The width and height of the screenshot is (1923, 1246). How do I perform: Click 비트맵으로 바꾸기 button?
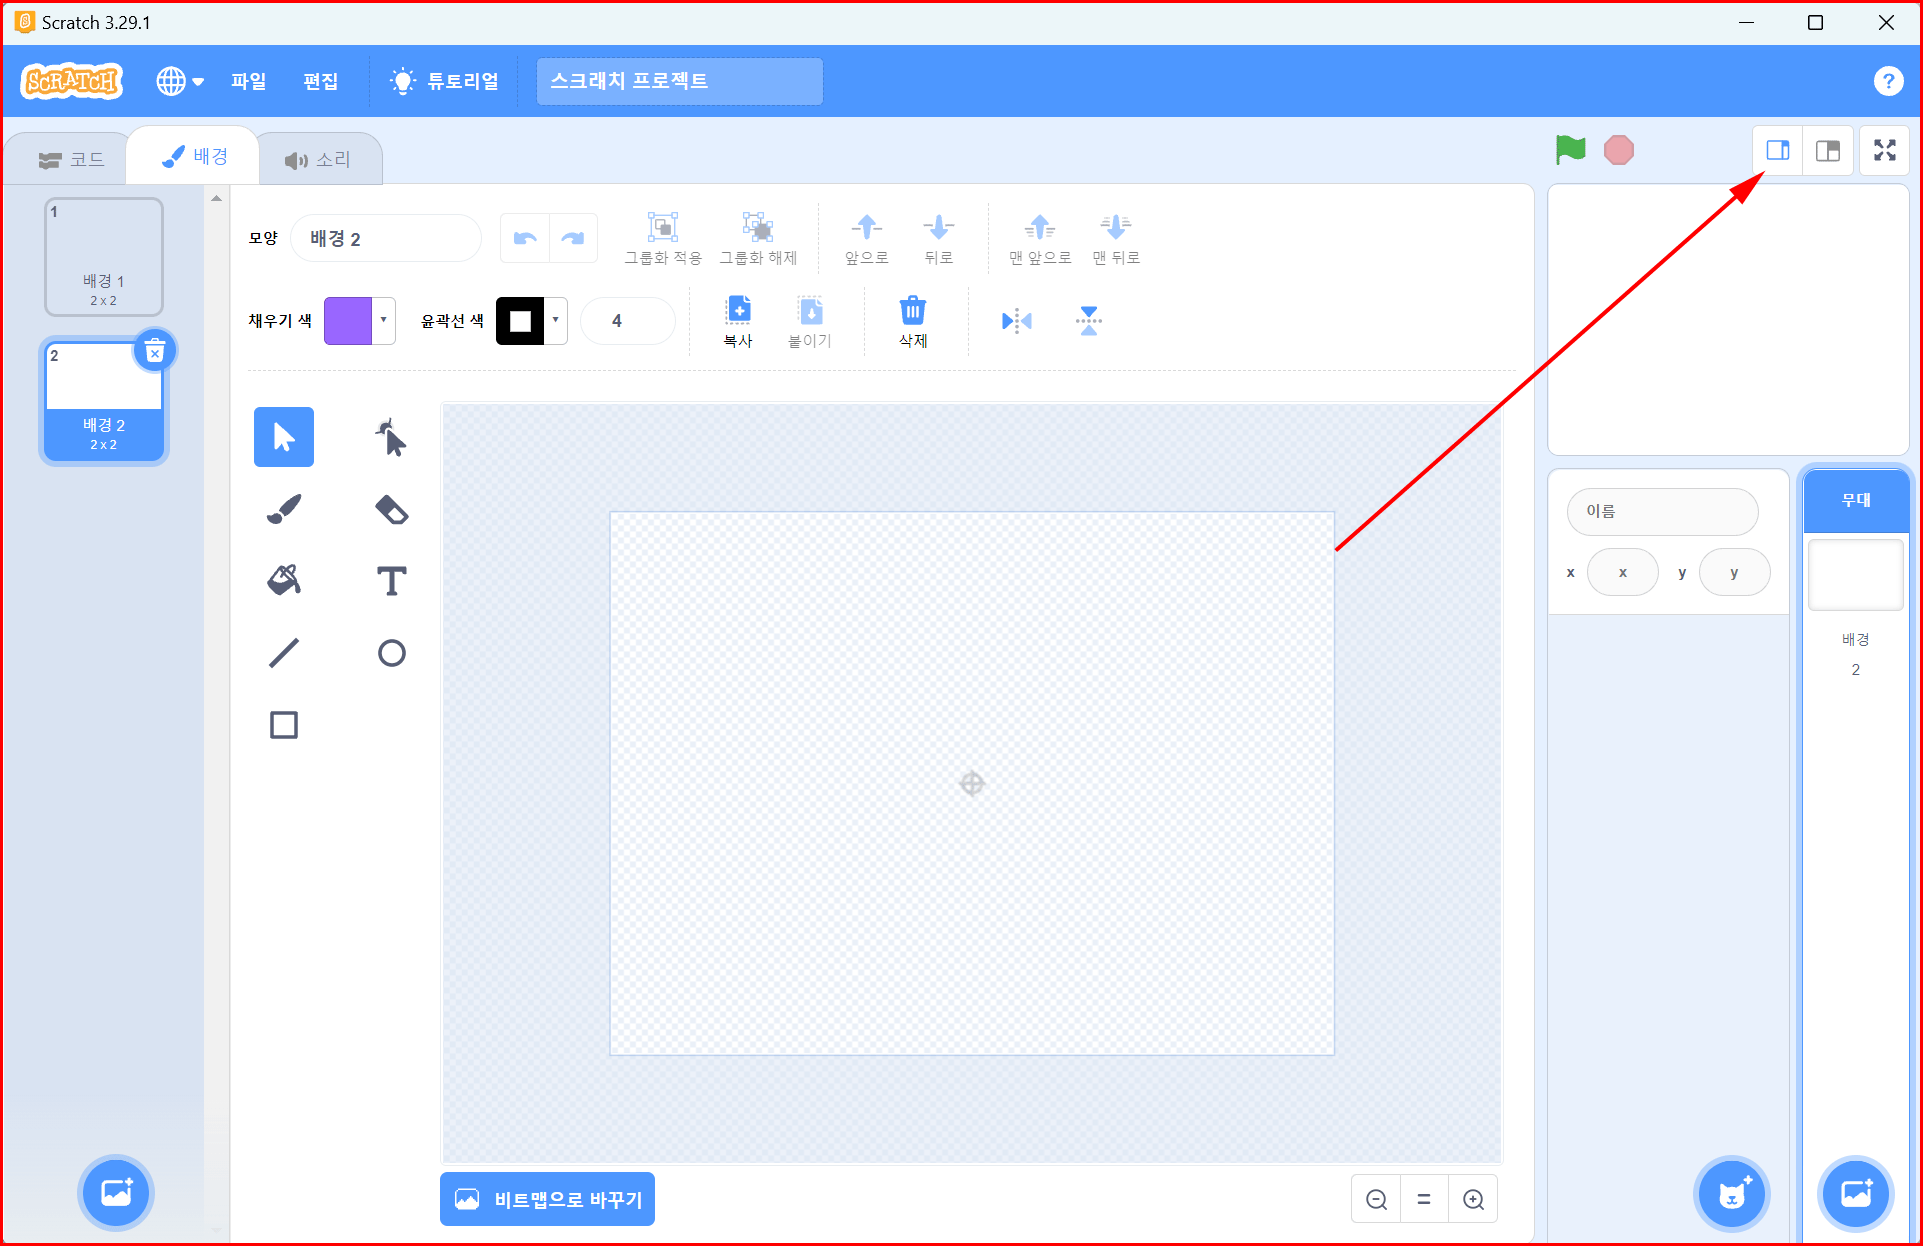point(547,1199)
